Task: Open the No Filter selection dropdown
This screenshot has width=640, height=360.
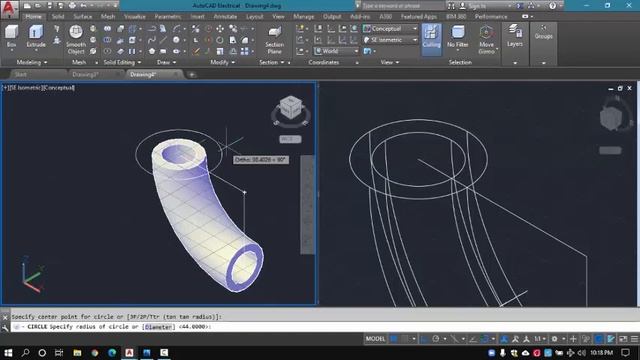Action: pyautogui.click(x=458, y=38)
